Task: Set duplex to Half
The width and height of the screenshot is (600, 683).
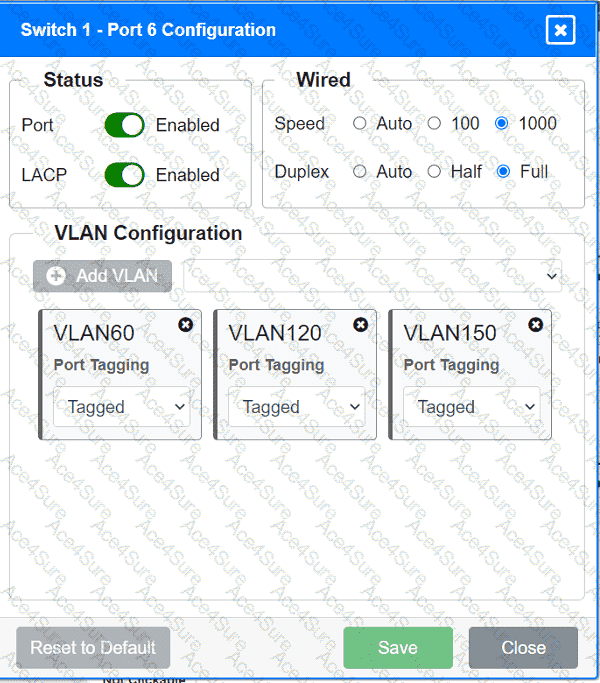Action: coord(434,172)
